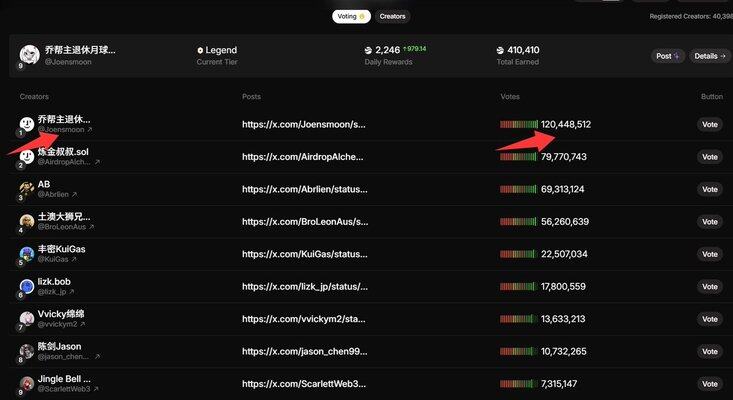Click the KuiGas creator avatar
Viewport: 733px width, 400px height.
[x=26, y=254]
